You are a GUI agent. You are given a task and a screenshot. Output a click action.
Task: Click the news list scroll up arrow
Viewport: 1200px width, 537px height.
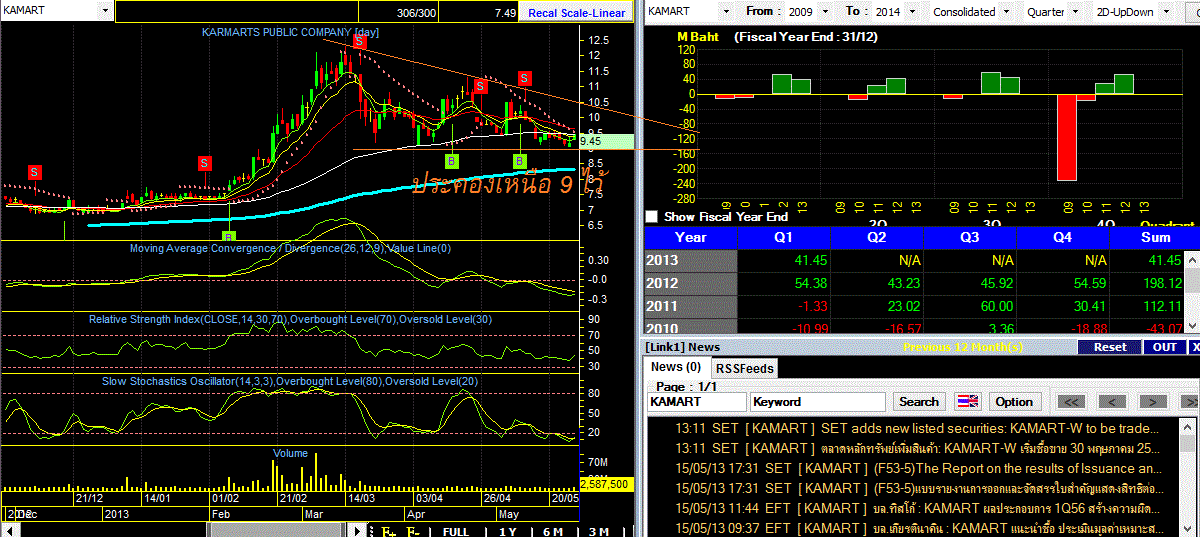pyautogui.click(x=1188, y=425)
